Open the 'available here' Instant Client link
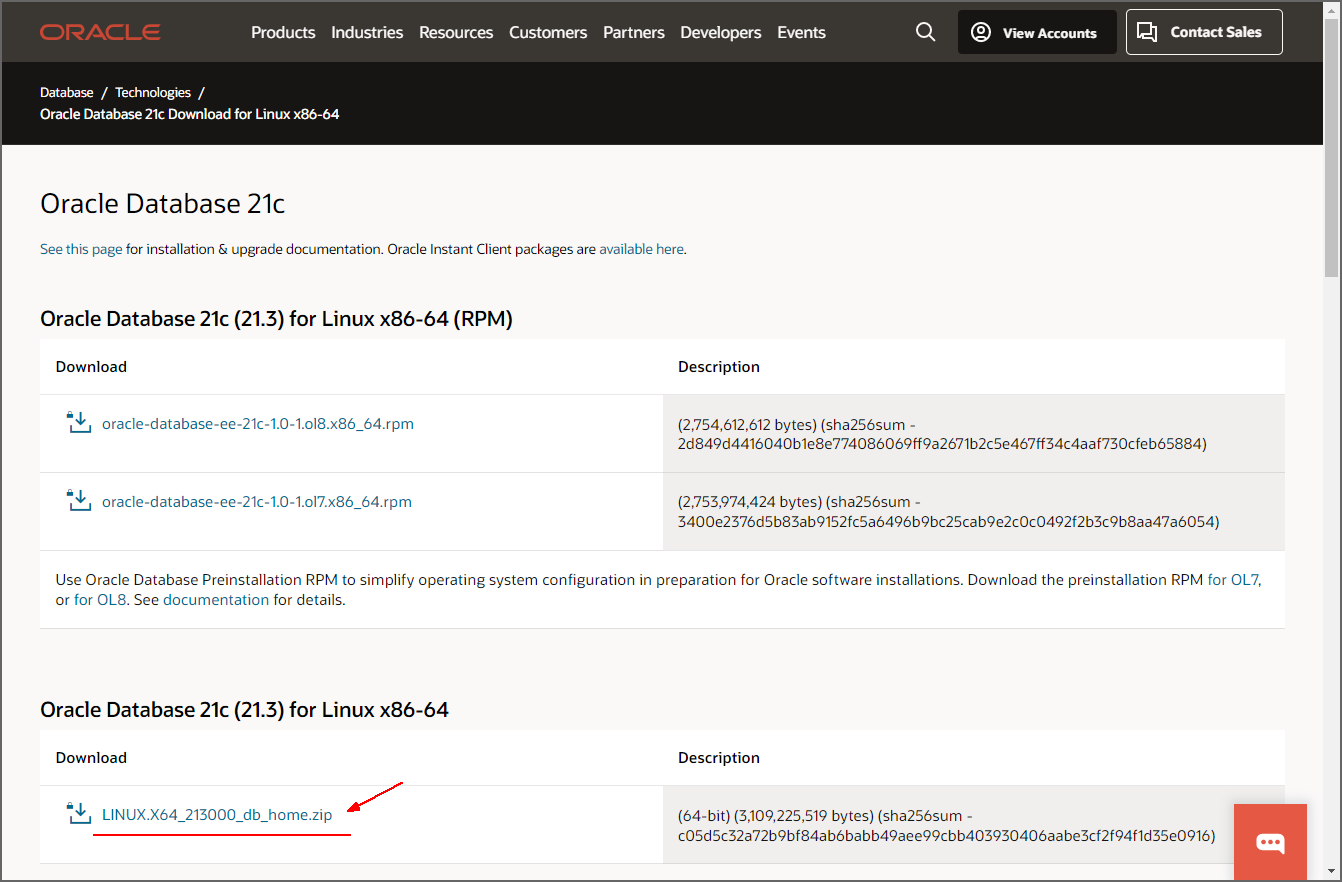Image resolution: width=1342 pixels, height=882 pixels. point(642,249)
